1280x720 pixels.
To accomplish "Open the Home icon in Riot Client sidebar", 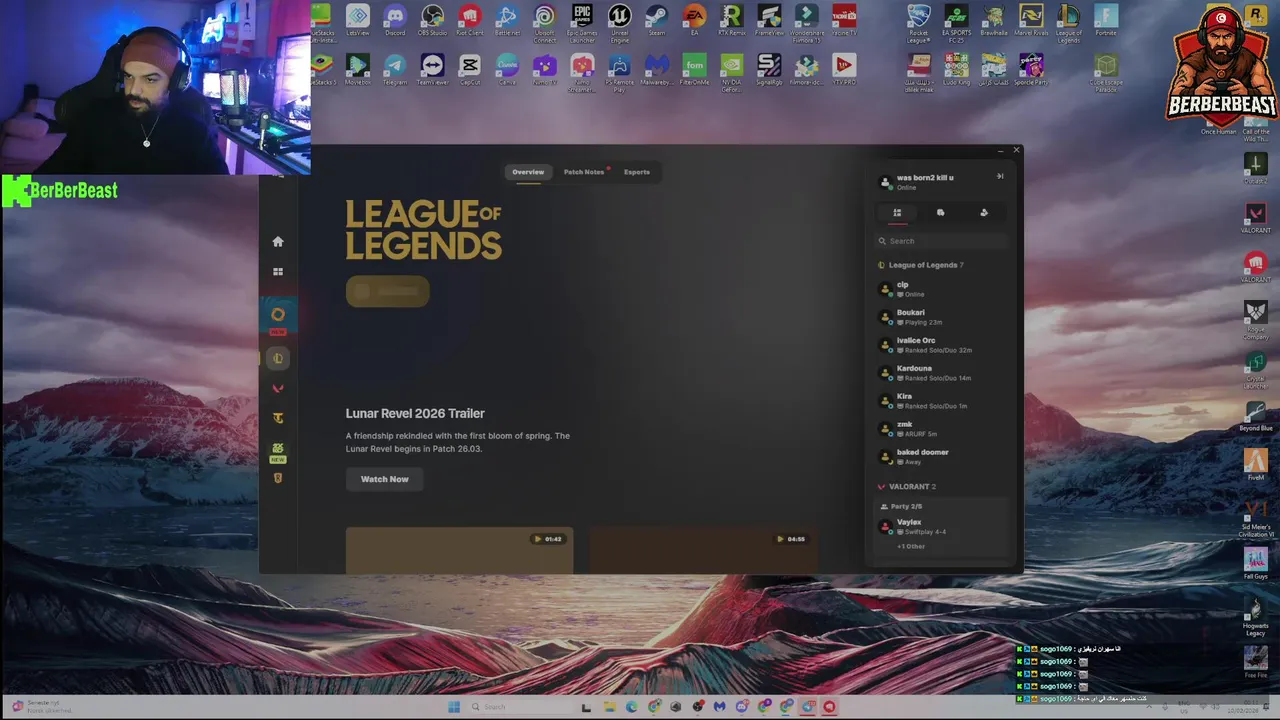I will (x=278, y=242).
